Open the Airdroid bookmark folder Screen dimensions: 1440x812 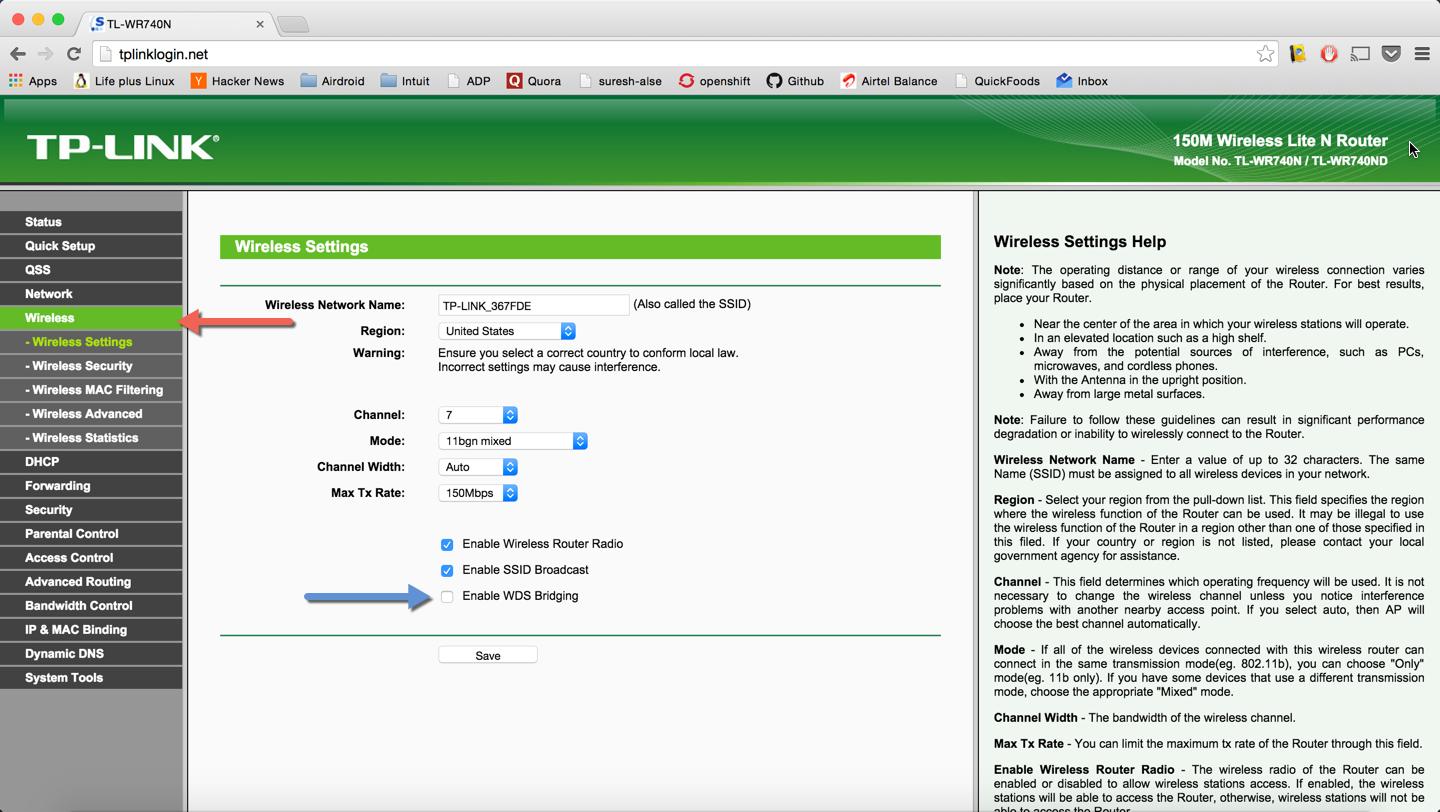(x=332, y=81)
